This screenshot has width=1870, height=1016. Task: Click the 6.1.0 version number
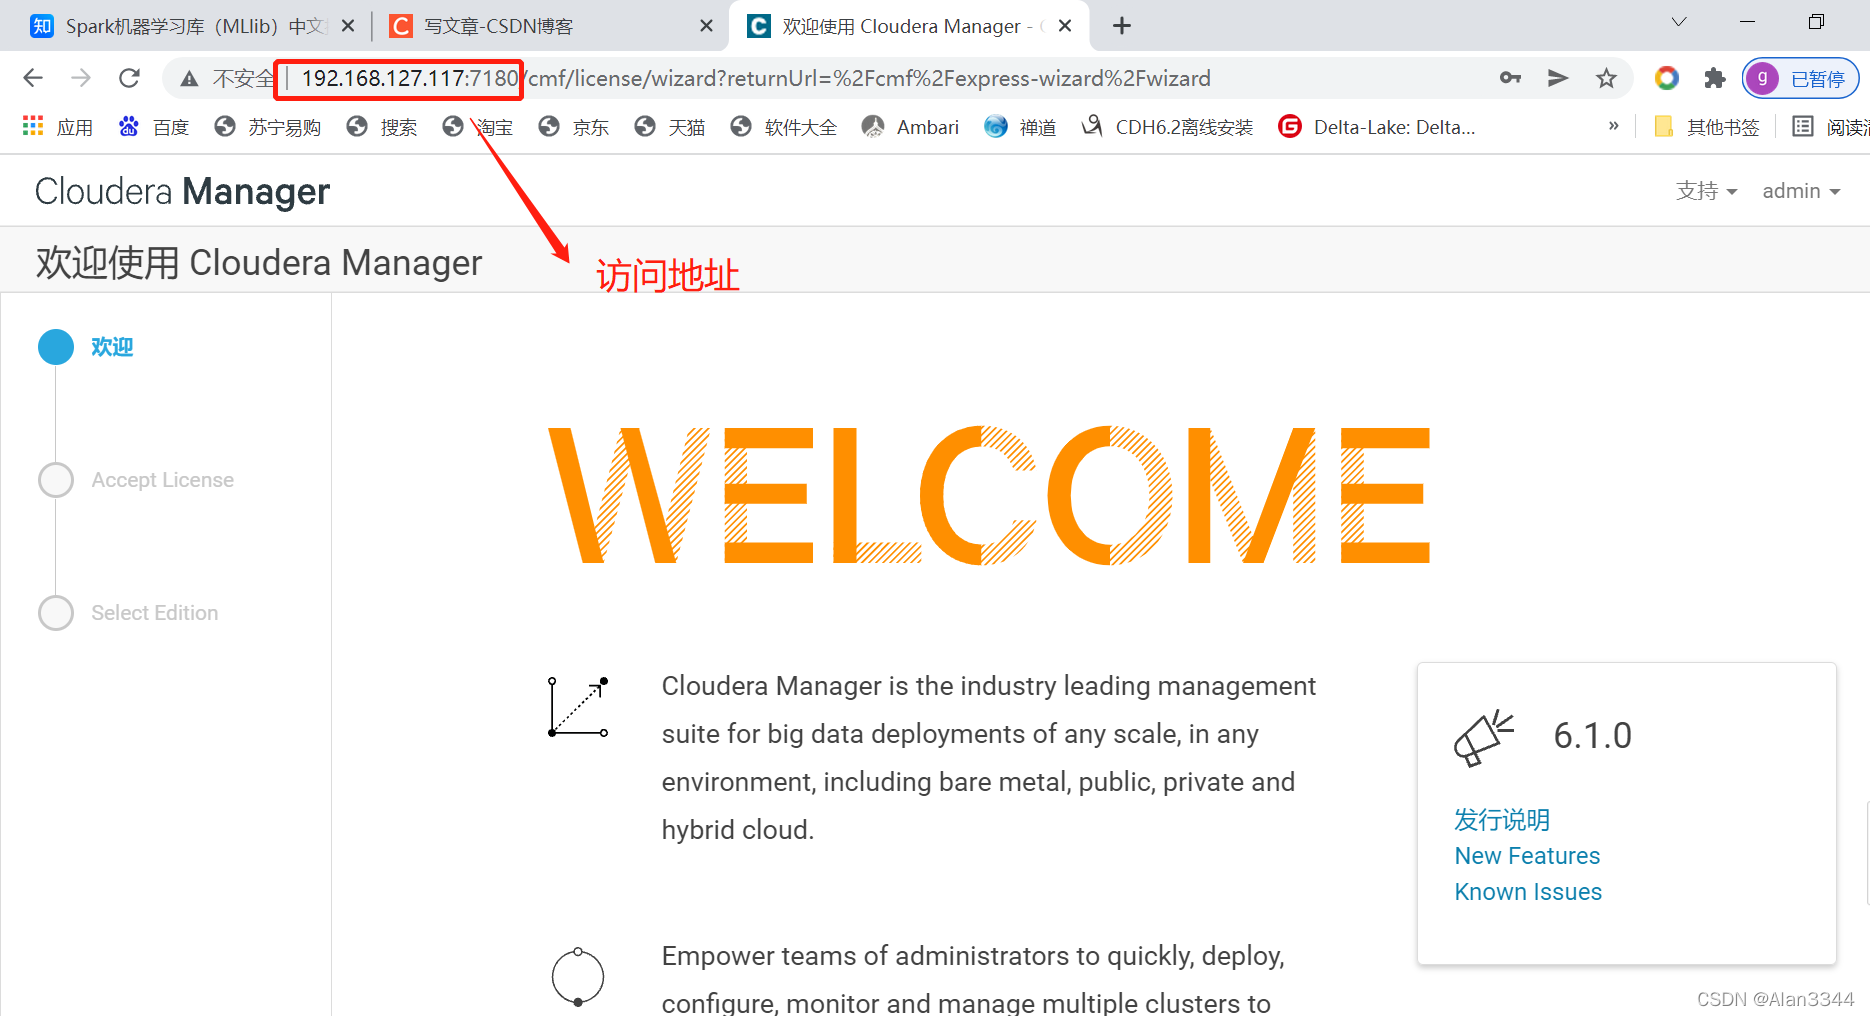point(1592,736)
